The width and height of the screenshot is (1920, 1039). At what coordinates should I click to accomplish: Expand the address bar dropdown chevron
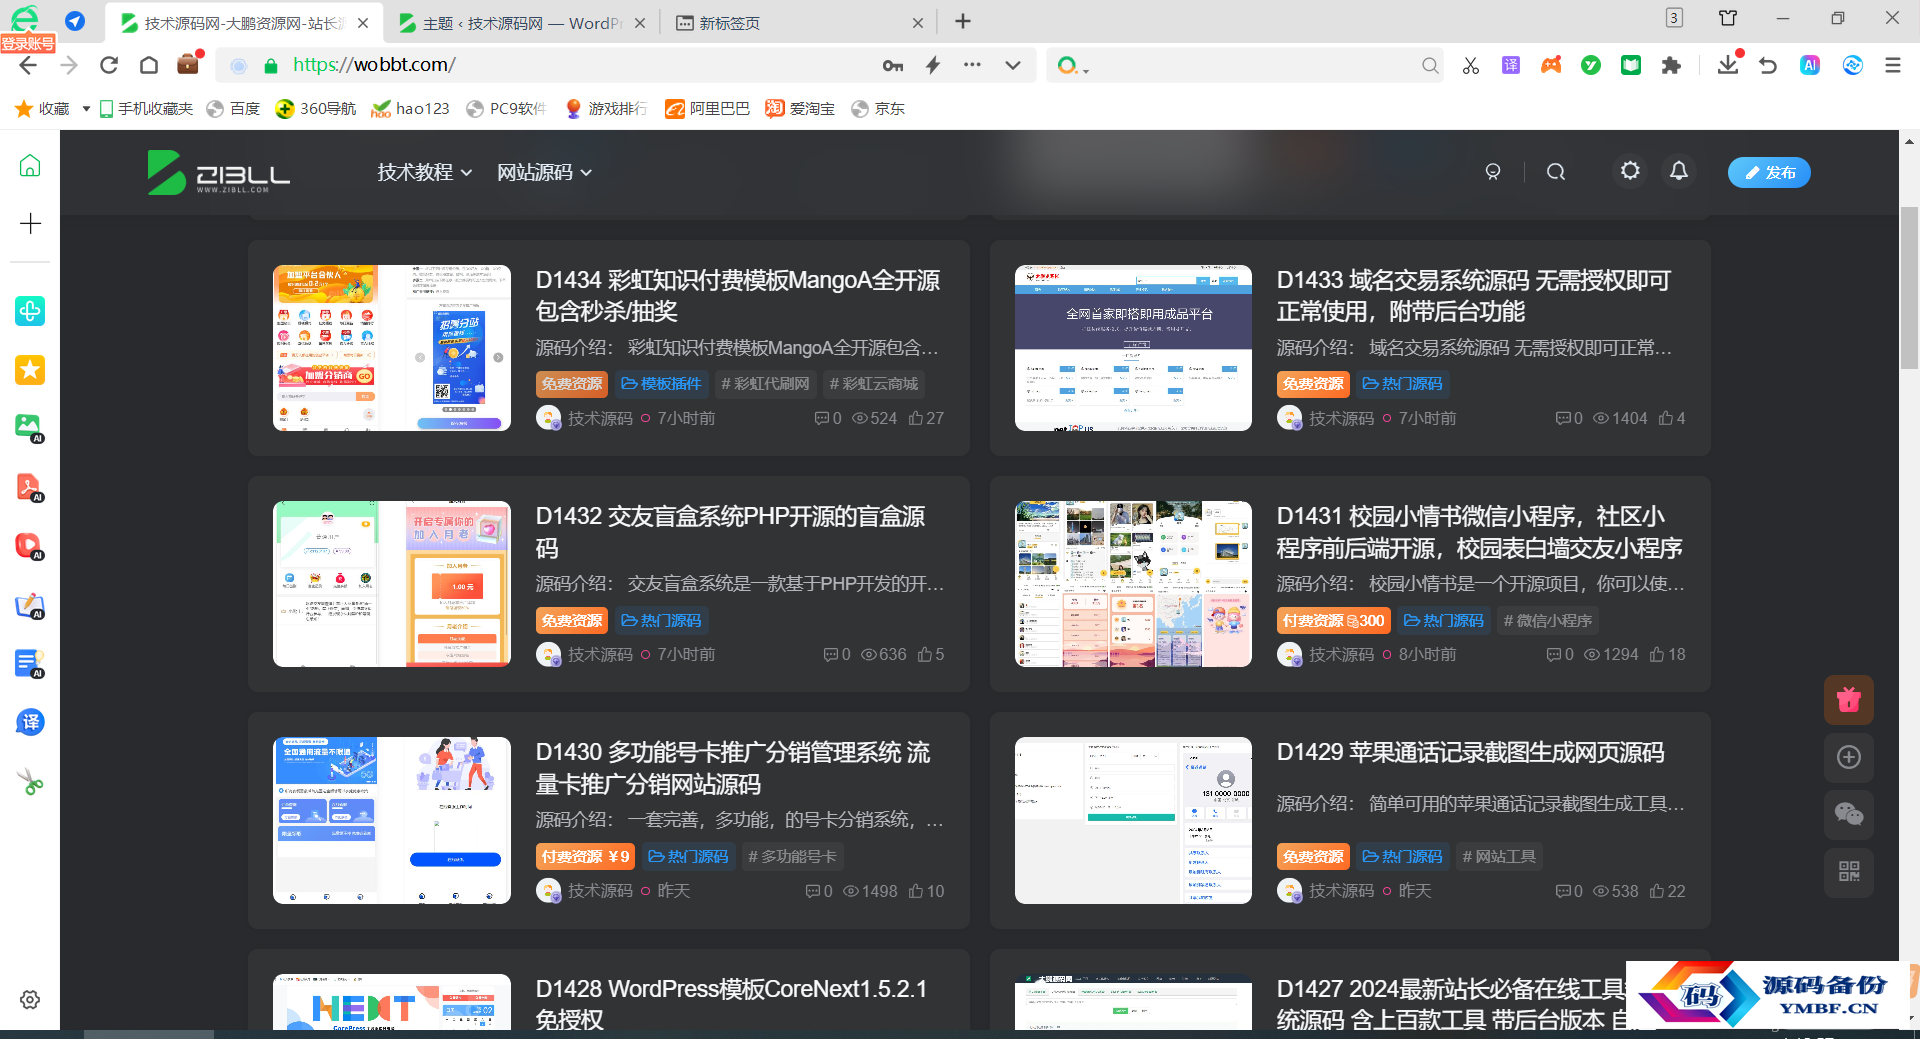(1013, 65)
